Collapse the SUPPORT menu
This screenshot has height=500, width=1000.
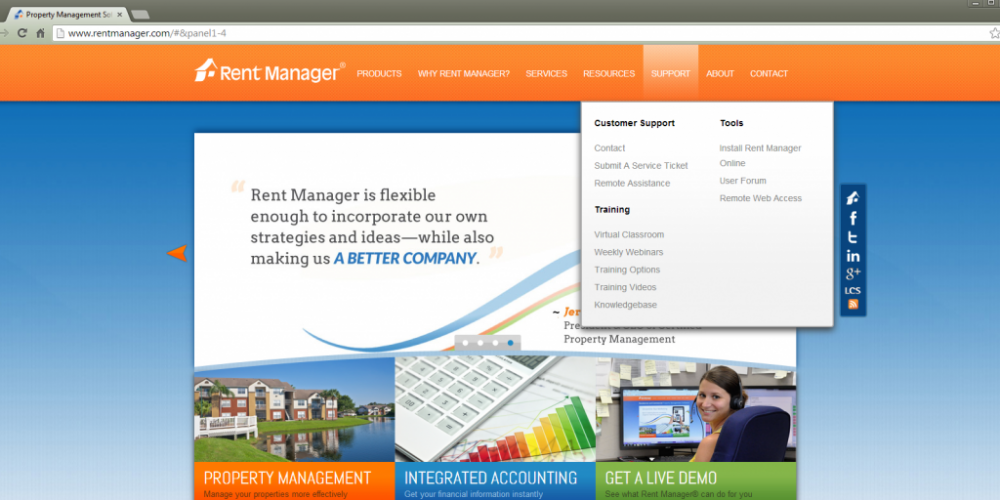[670, 73]
